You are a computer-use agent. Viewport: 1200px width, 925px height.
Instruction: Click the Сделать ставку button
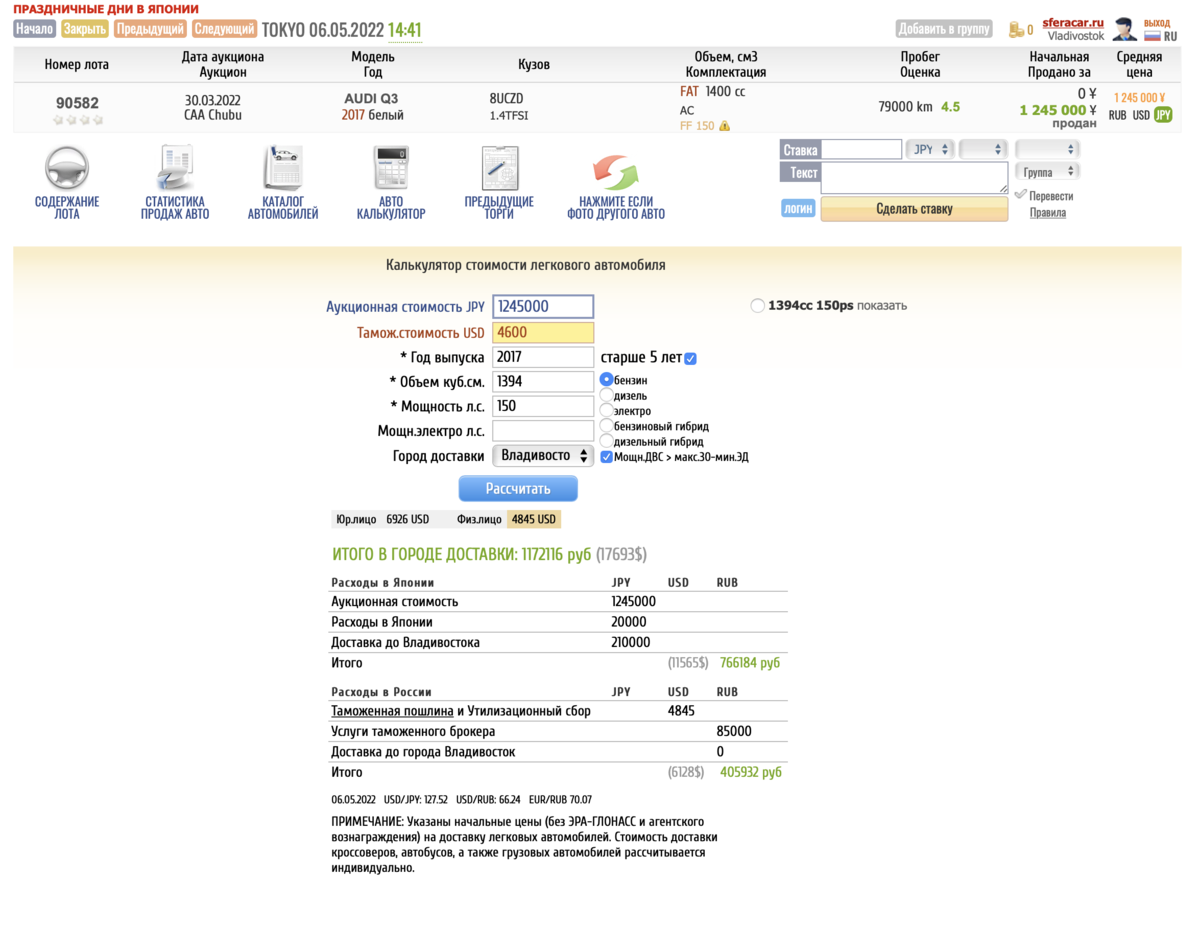click(914, 209)
